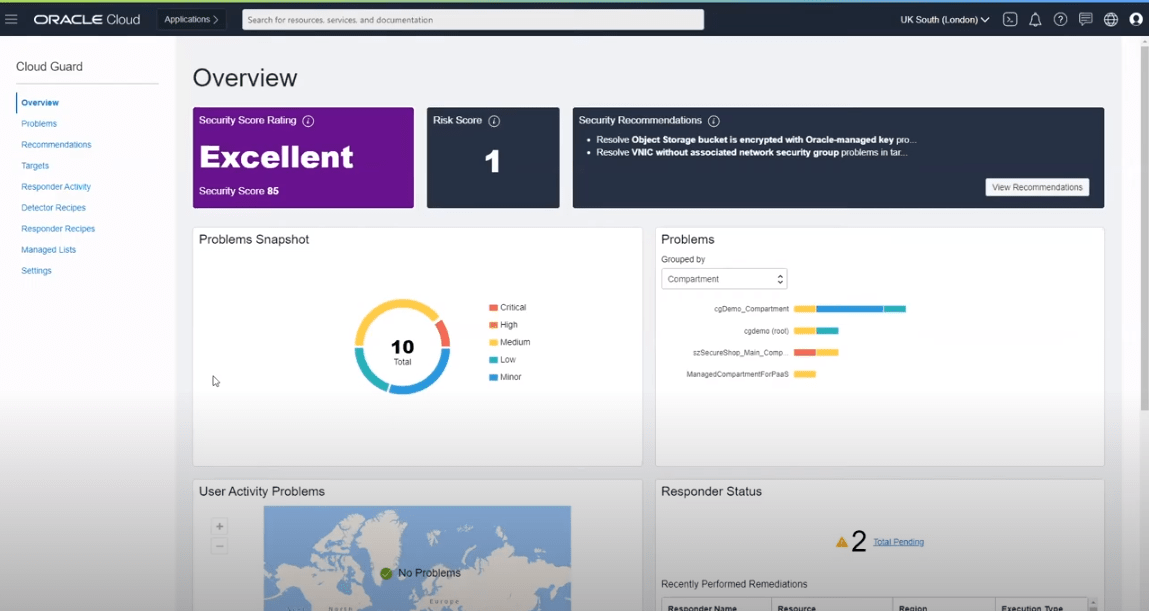Click the Low legend swatch
The width and height of the screenshot is (1149, 611).
point(493,360)
